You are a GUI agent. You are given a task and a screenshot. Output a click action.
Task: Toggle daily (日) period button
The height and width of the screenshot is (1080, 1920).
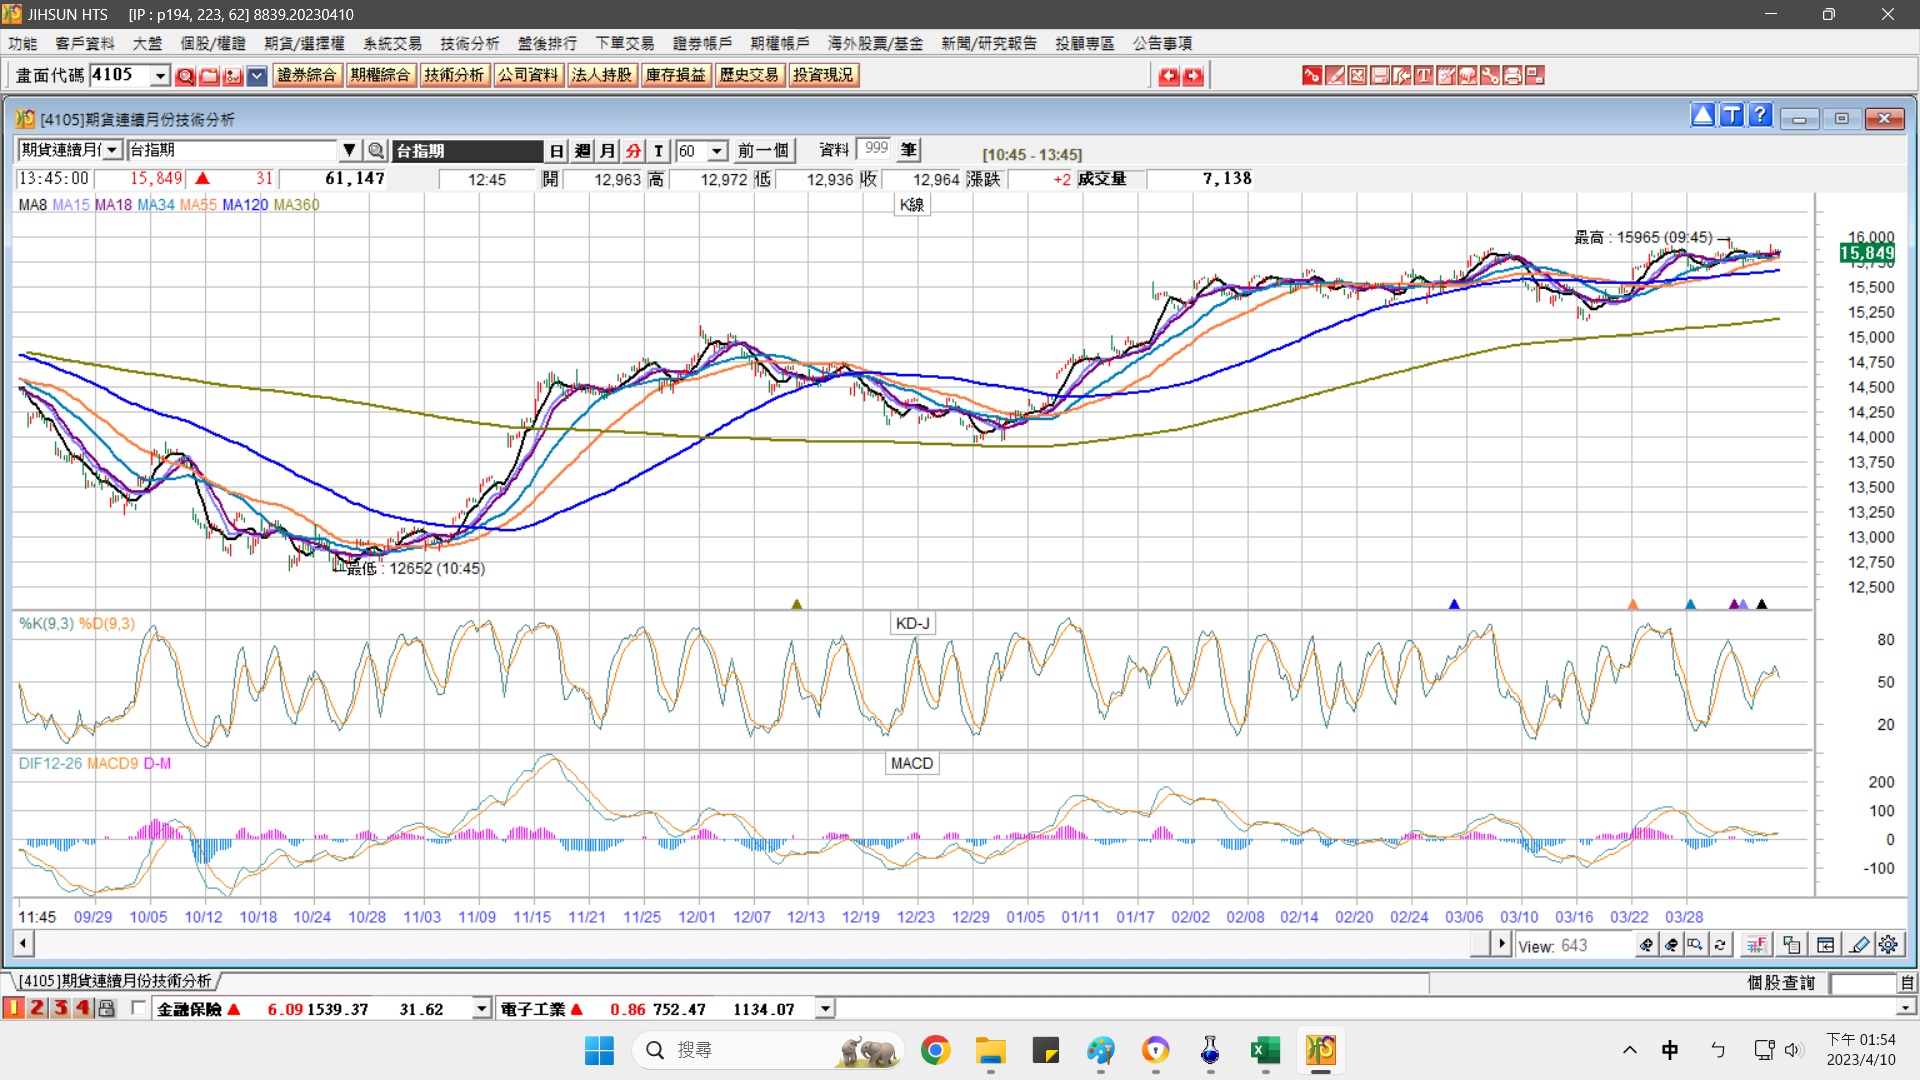pos(556,151)
